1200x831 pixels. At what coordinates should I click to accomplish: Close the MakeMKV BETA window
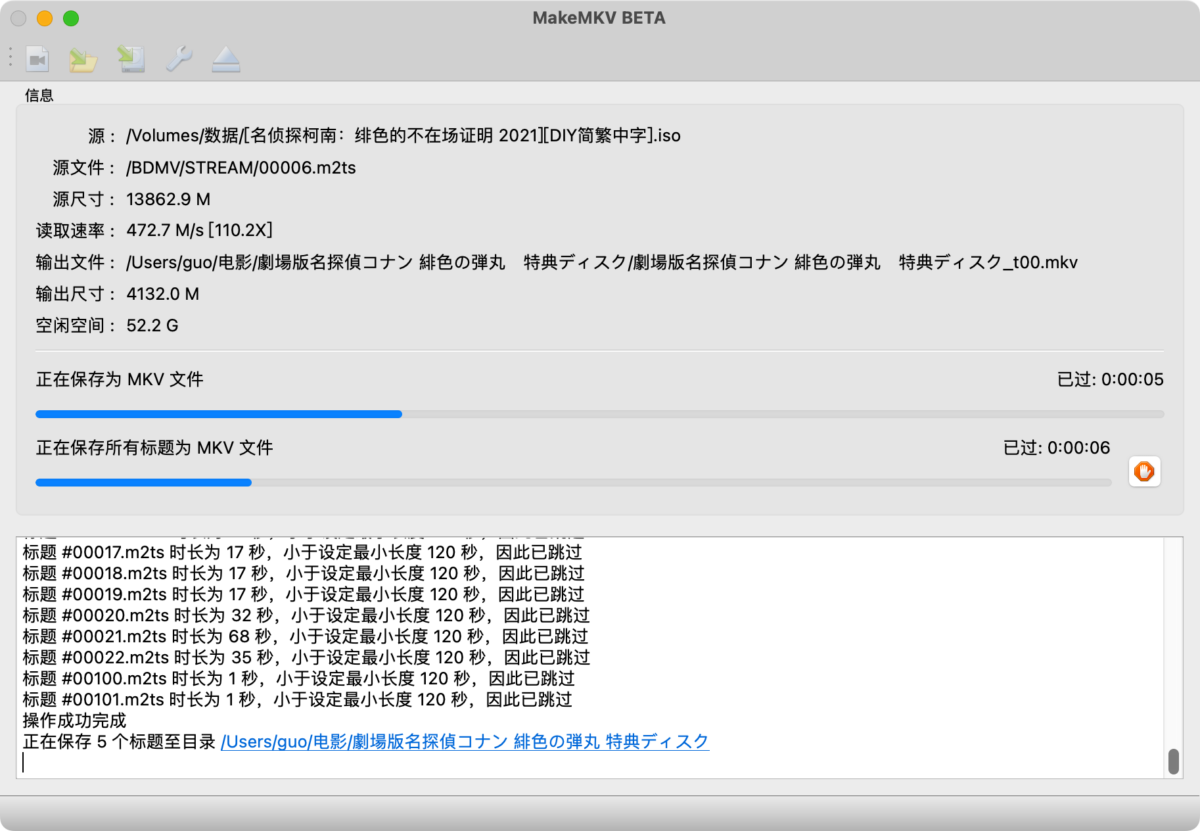19,18
